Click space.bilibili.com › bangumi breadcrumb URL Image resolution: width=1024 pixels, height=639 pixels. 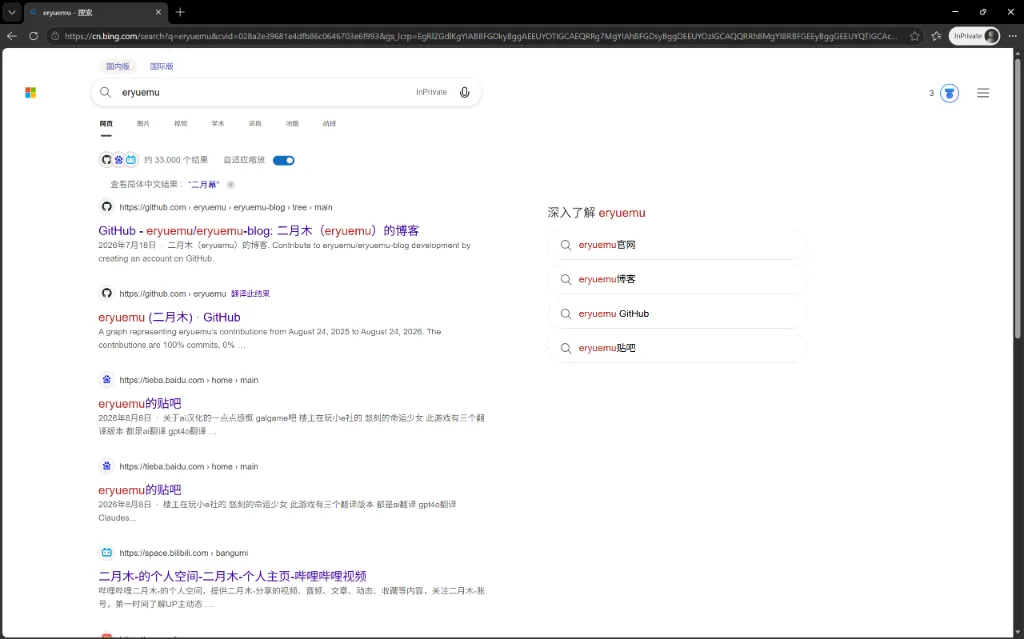click(x=184, y=553)
